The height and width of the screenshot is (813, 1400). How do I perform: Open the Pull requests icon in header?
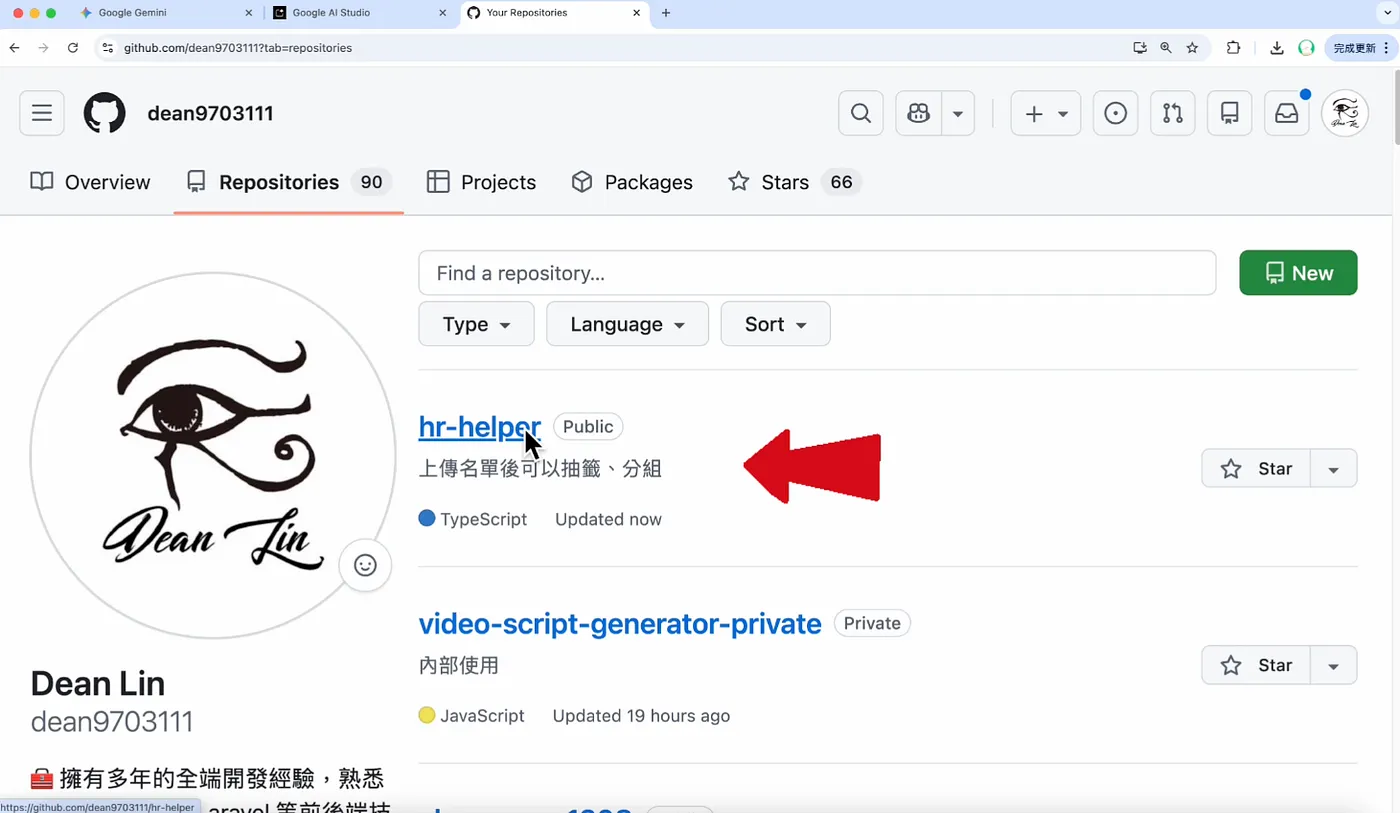point(1172,113)
